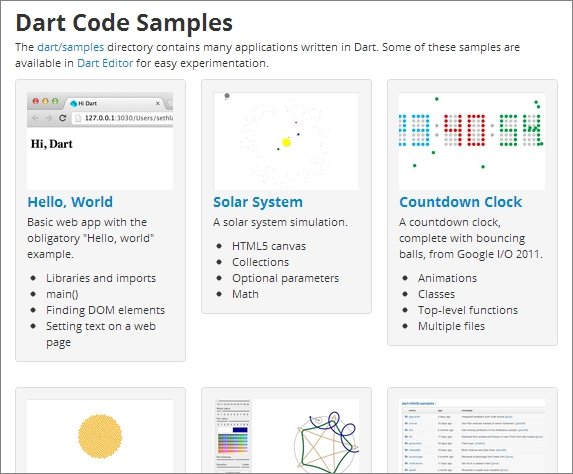Click the spirograph drawing thumbnail
The image size is (573, 474).
286,436
